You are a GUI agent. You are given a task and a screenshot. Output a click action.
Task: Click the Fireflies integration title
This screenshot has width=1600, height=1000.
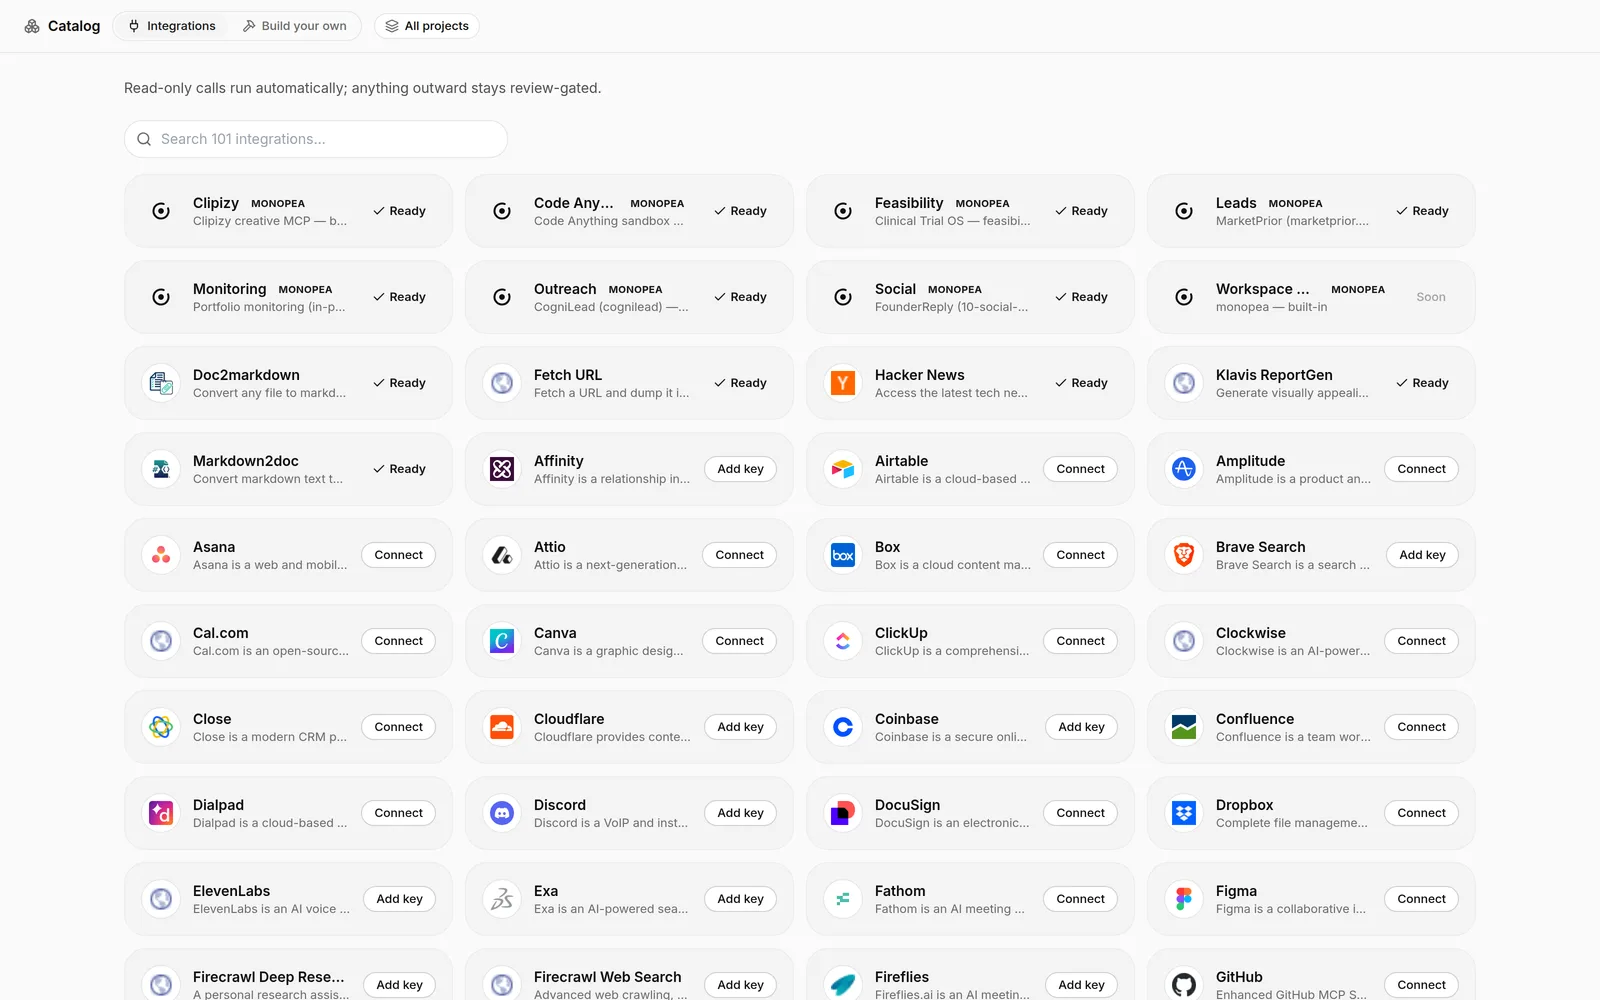click(x=902, y=977)
